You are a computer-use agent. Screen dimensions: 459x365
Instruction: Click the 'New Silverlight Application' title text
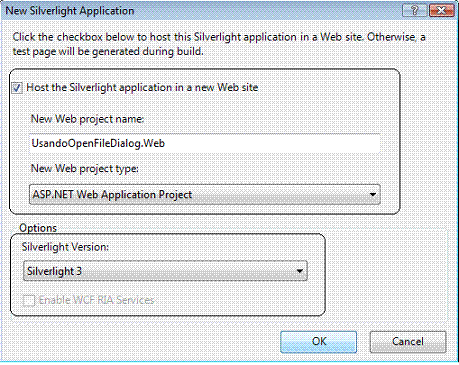[70, 11]
